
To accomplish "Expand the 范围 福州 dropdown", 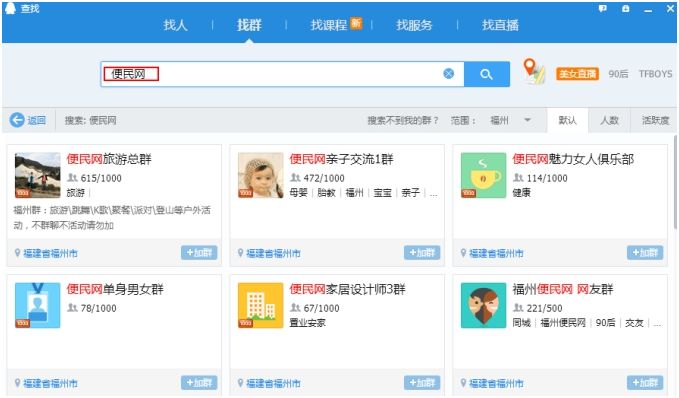I will tap(510, 120).
